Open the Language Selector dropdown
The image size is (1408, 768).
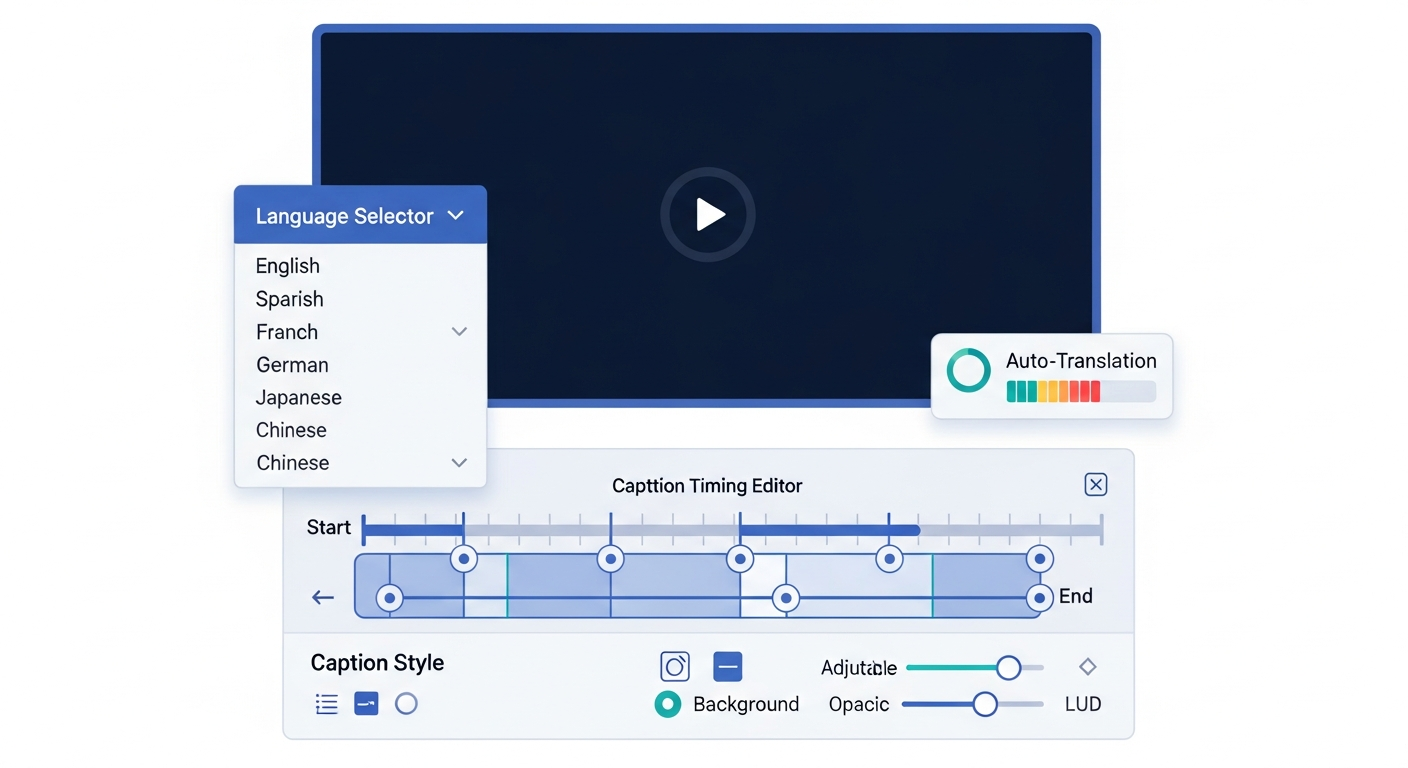[x=360, y=215]
